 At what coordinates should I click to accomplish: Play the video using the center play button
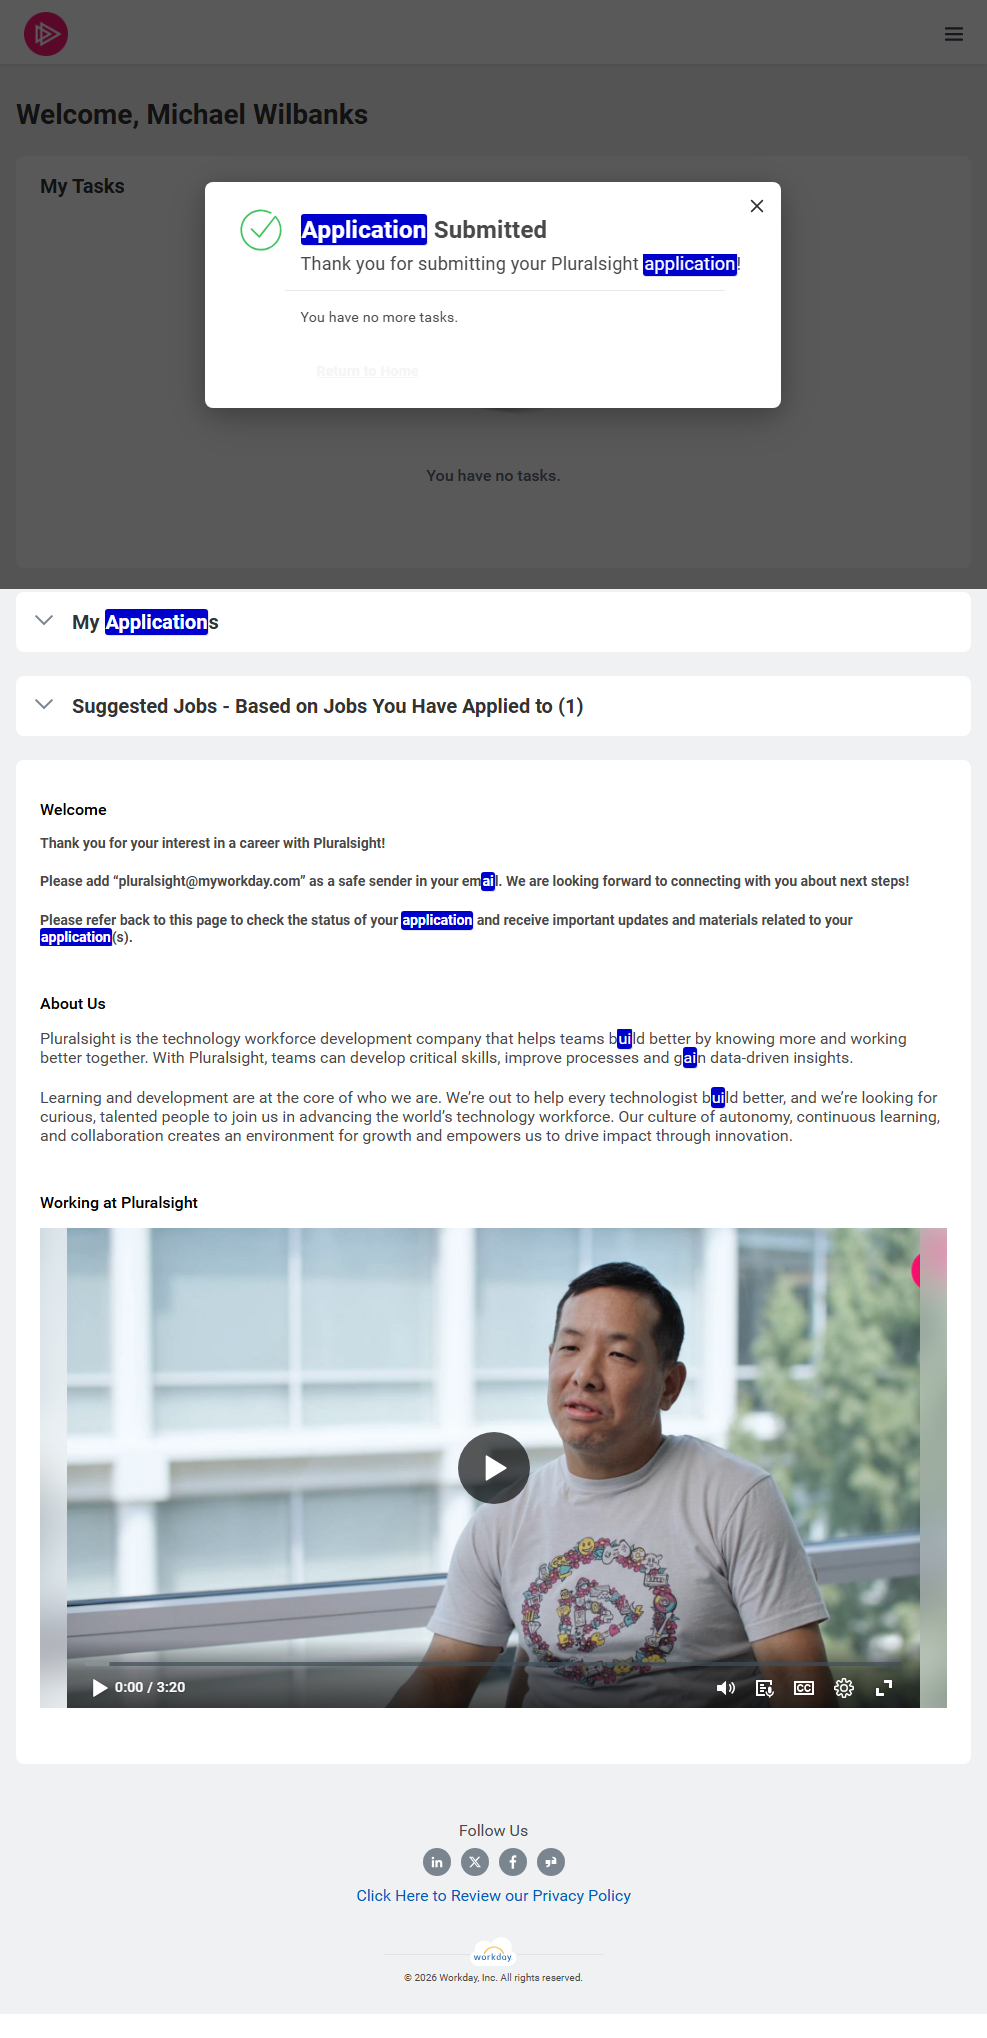494,1468
